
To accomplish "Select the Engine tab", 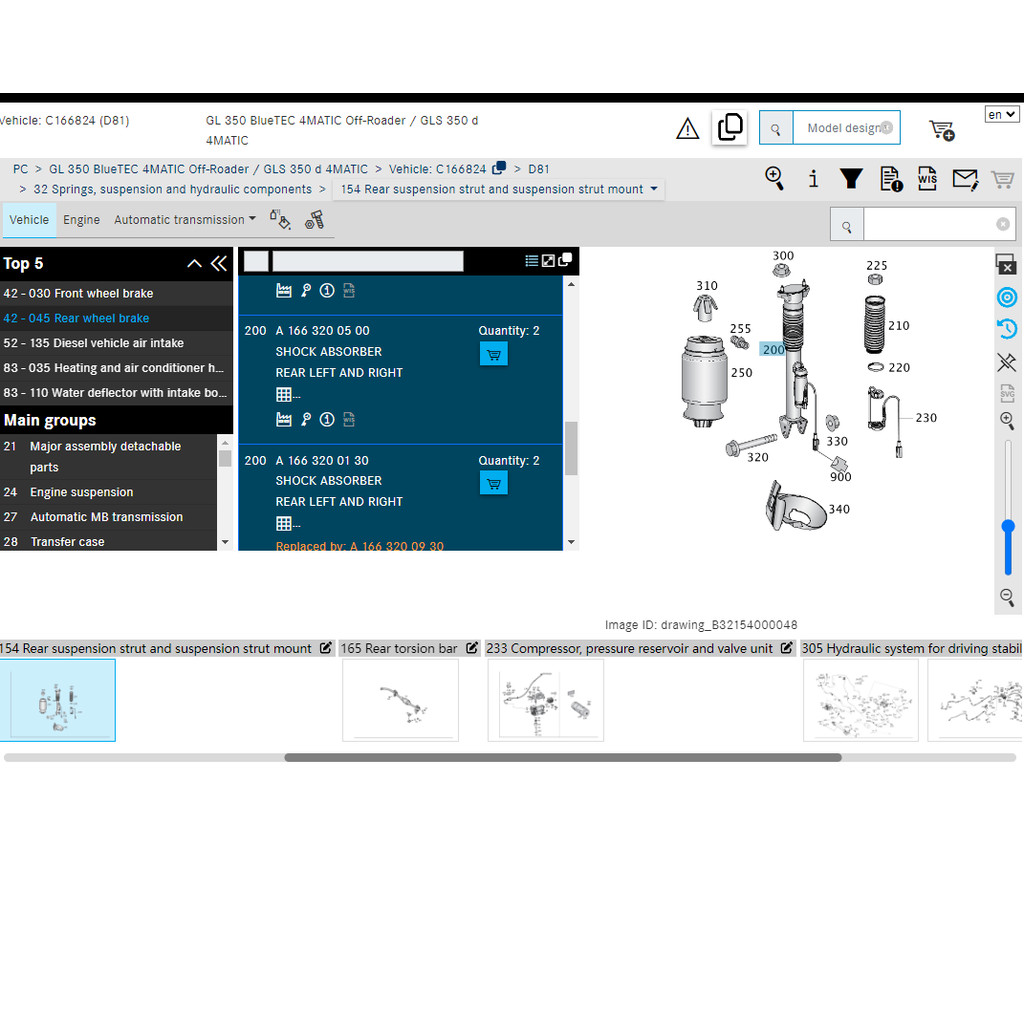I will pyautogui.click(x=82, y=220).
